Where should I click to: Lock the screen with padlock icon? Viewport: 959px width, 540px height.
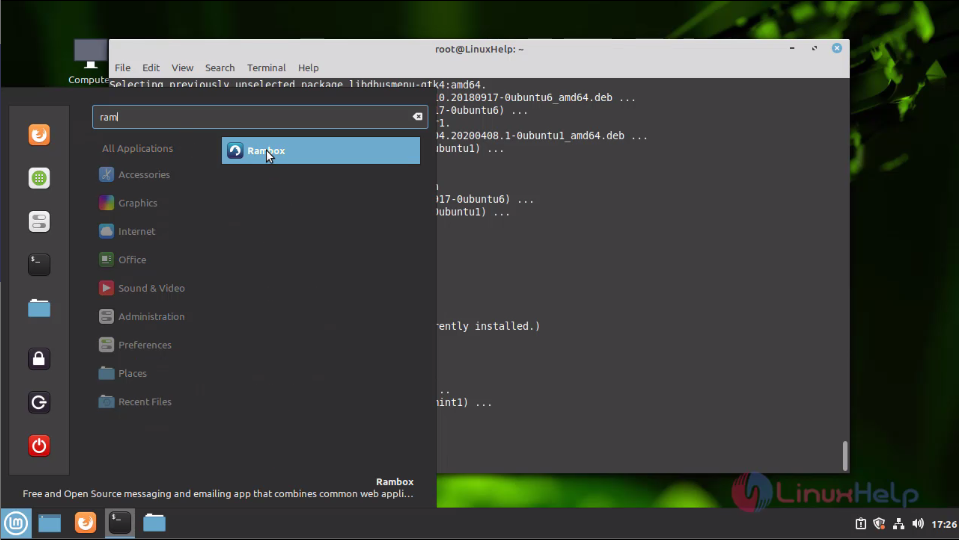[x=39, y=358]
